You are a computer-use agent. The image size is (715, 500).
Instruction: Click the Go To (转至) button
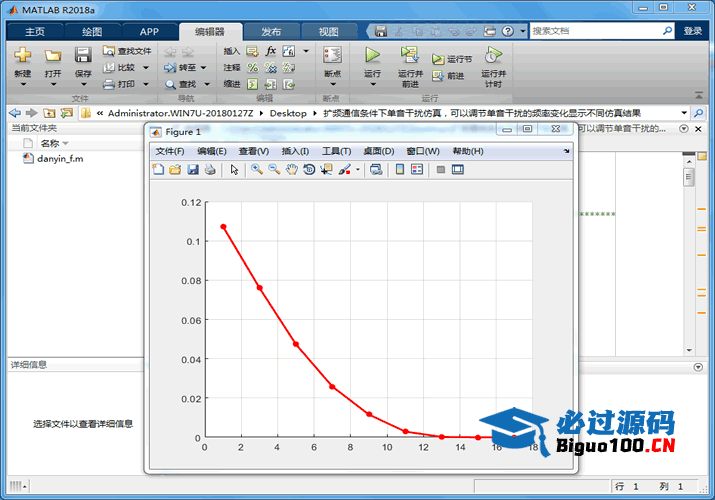(180, 67)
